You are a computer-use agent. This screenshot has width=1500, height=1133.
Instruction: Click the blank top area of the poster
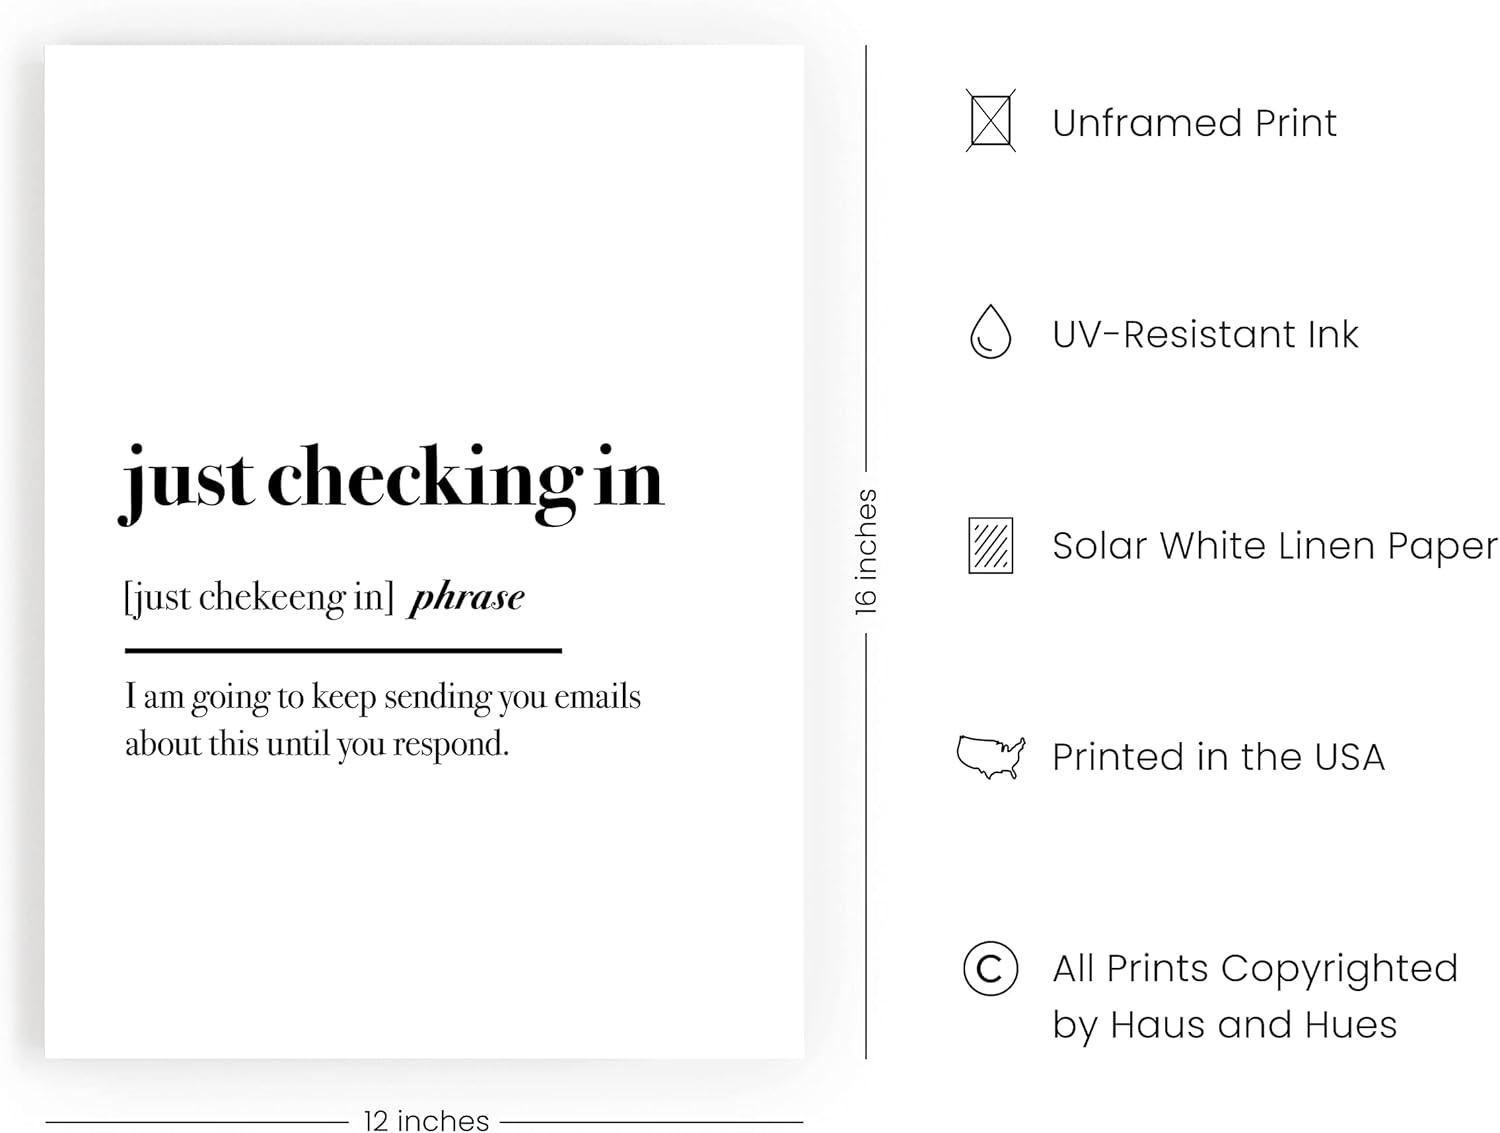(x=424, y=200)
